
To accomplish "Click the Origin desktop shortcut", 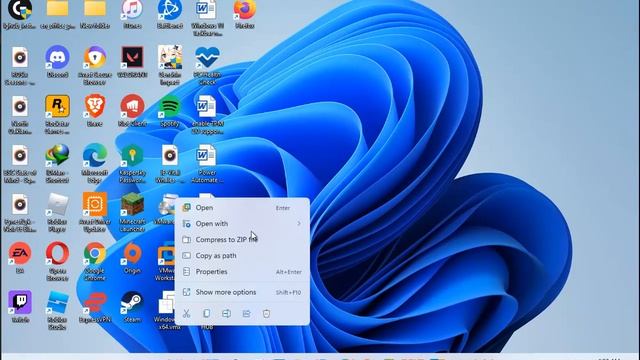I will pyautogui.click(x=132, y=257).
